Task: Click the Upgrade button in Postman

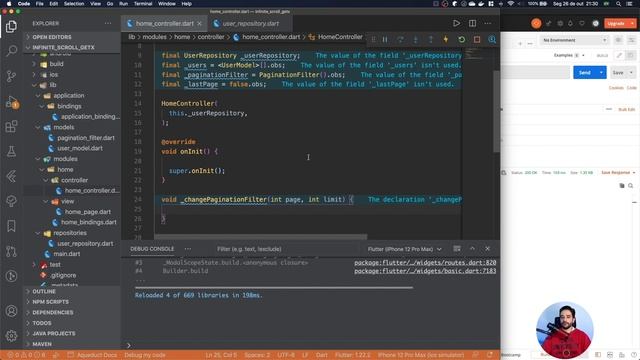Action: point(616,23)
